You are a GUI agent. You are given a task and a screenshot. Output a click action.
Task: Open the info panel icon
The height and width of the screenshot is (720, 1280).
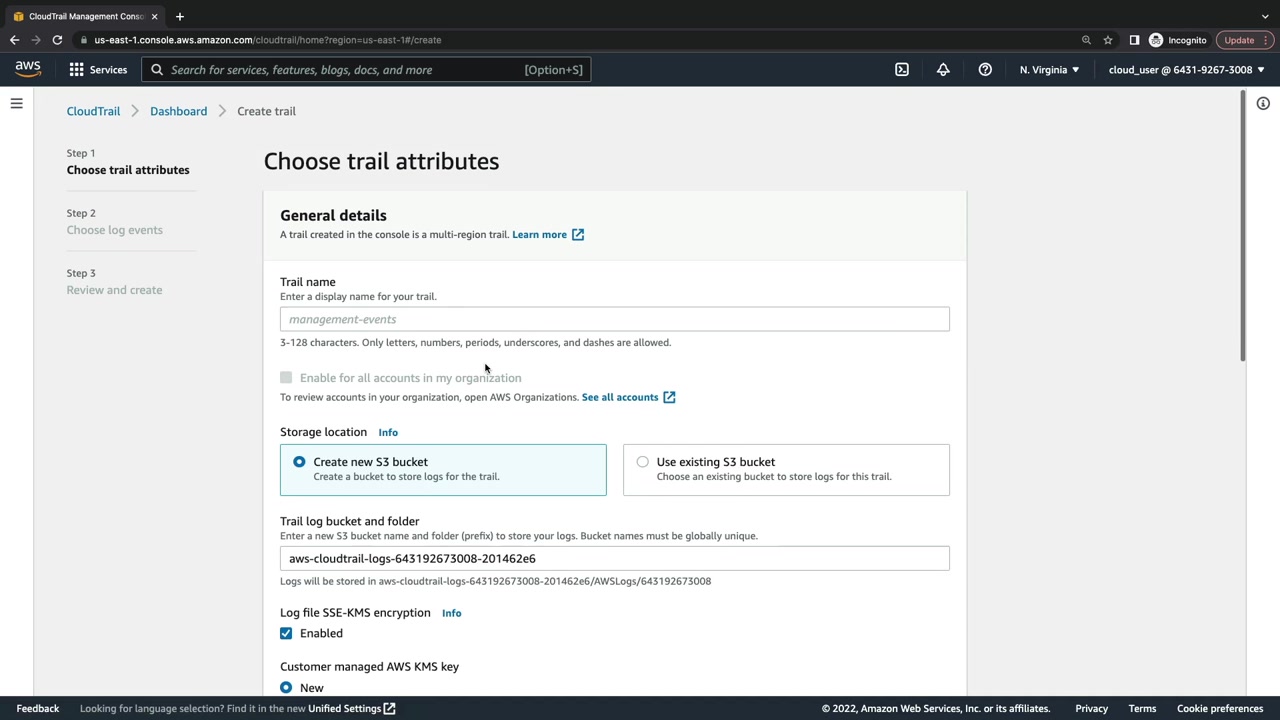(1263, 104)
